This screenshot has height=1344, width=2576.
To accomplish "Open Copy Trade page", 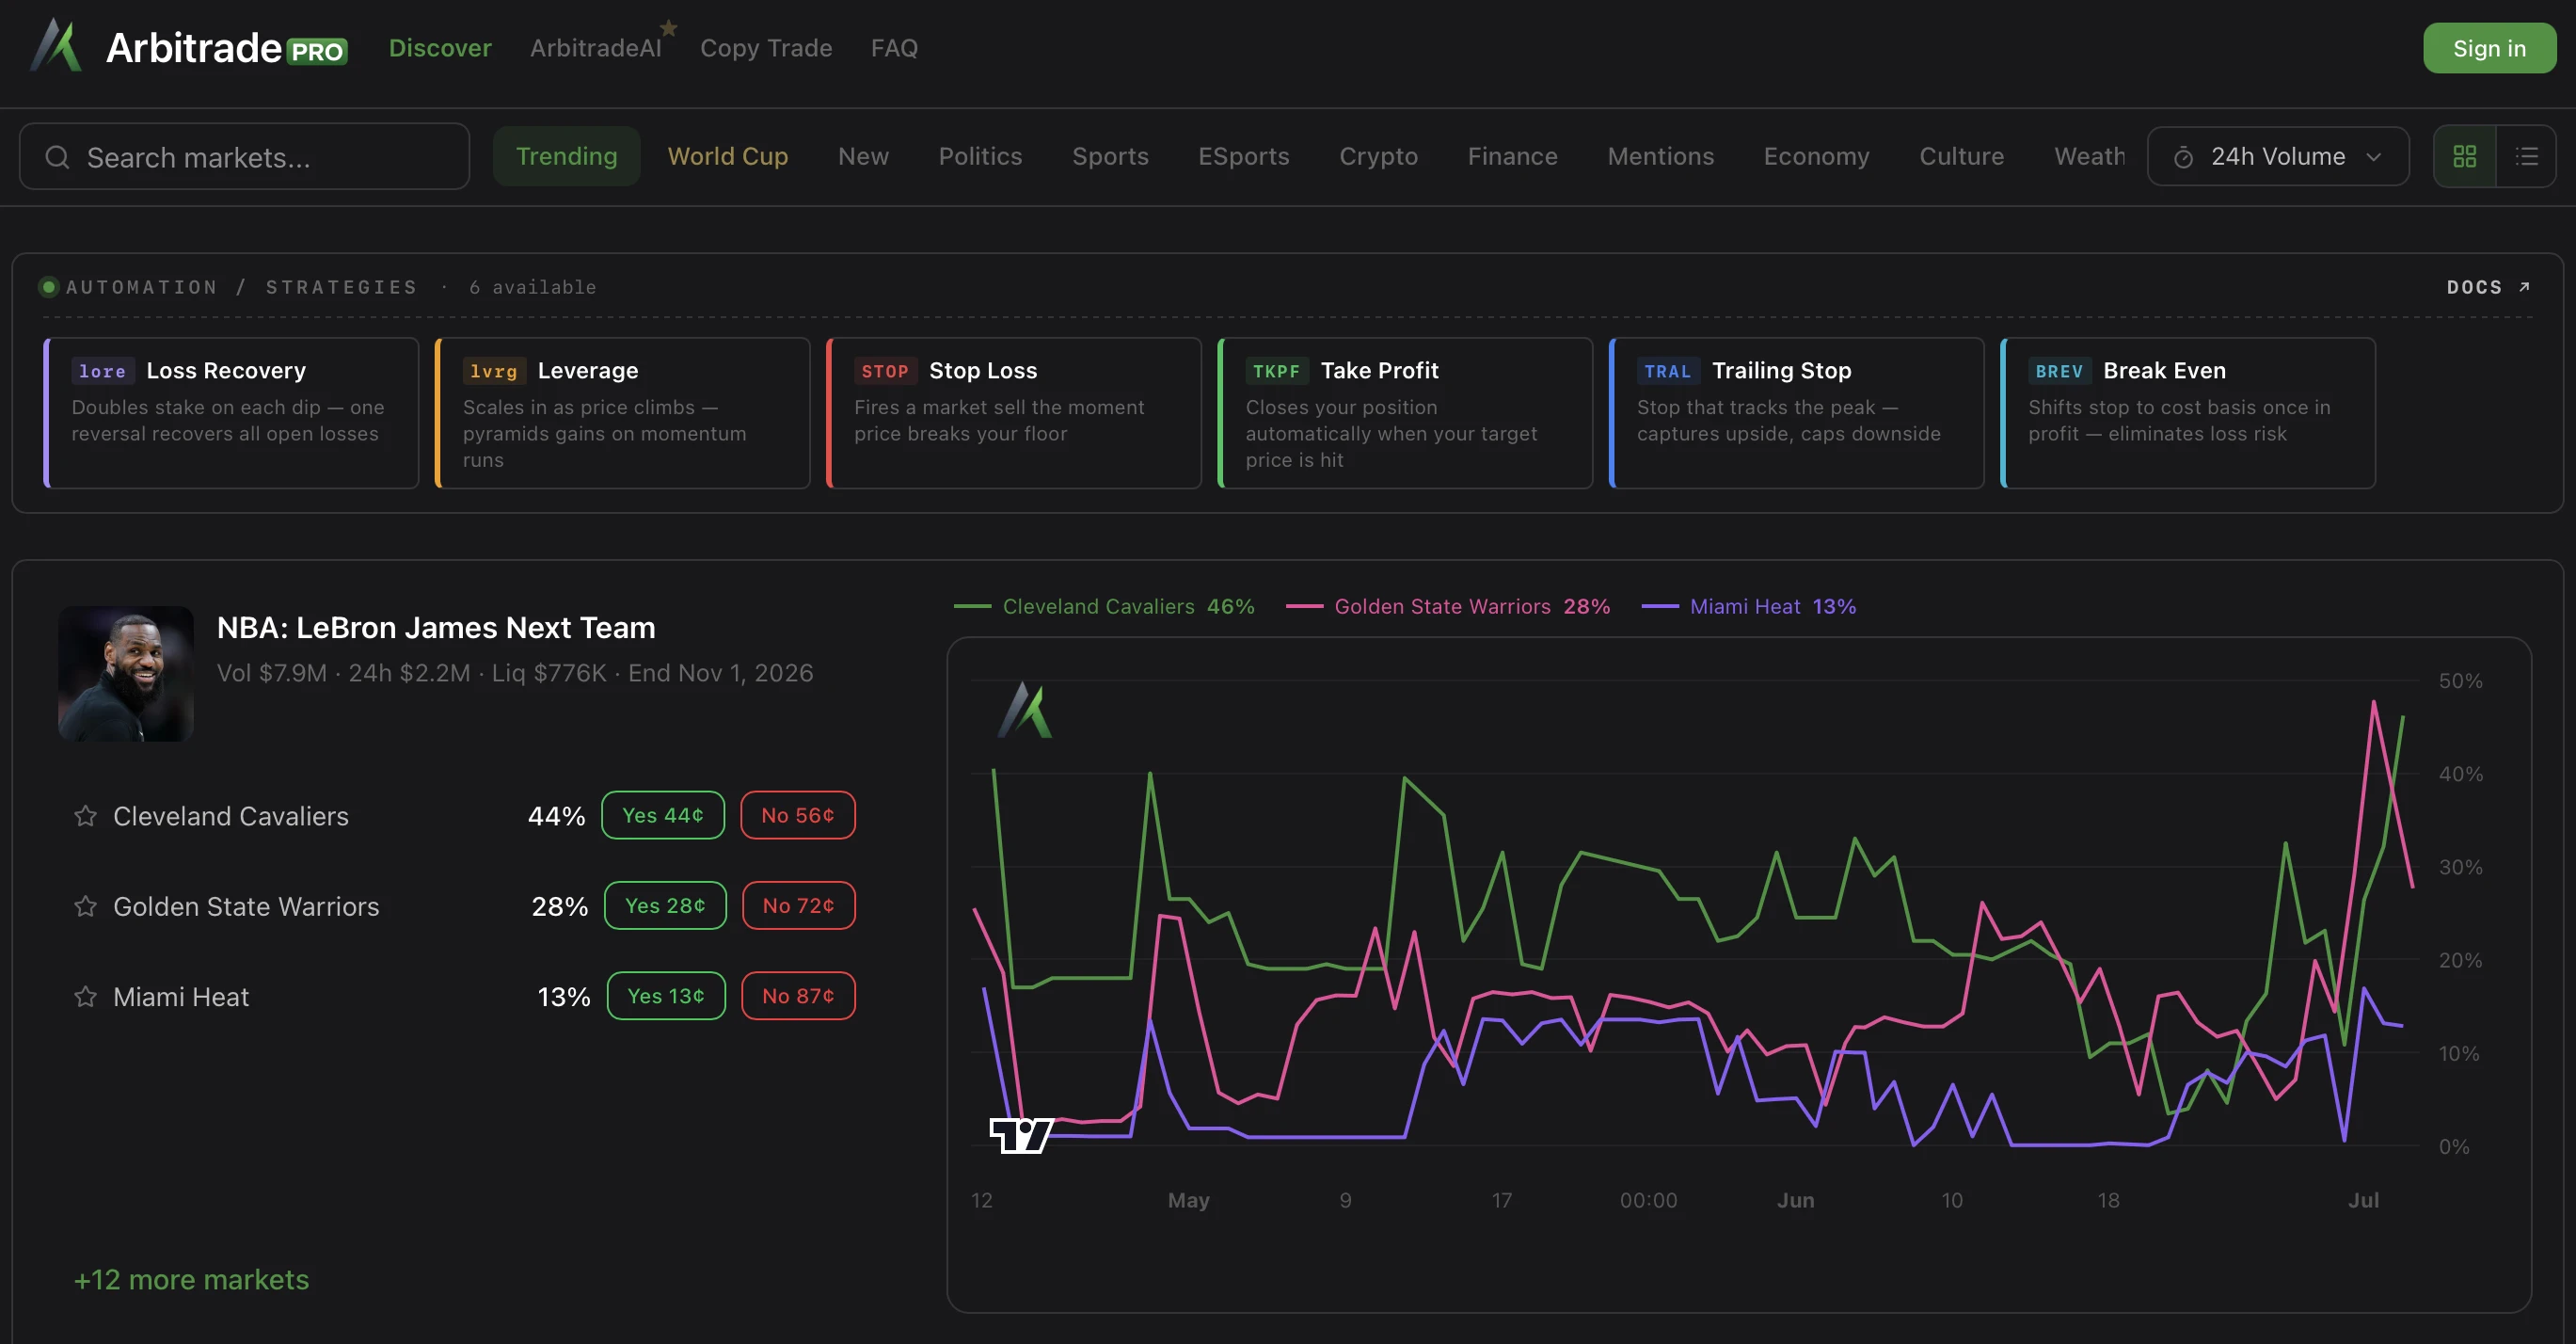I will coord(766,48).
